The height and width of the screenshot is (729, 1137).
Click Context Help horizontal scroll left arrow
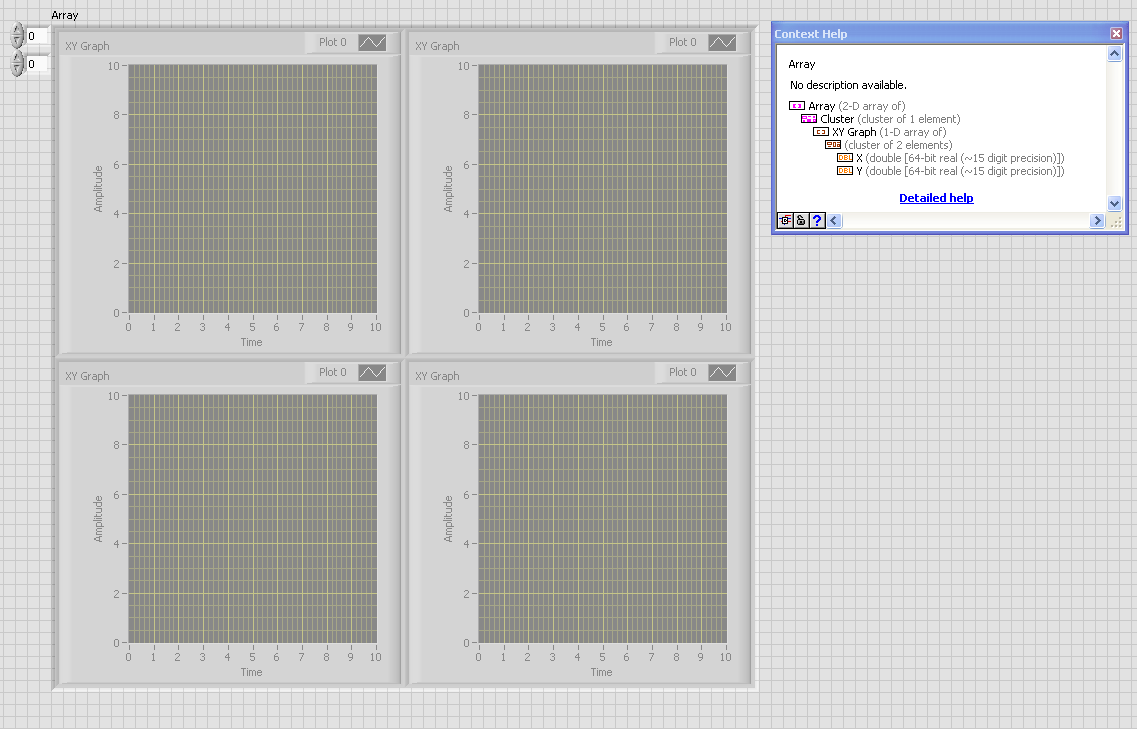tap(835, 221)
